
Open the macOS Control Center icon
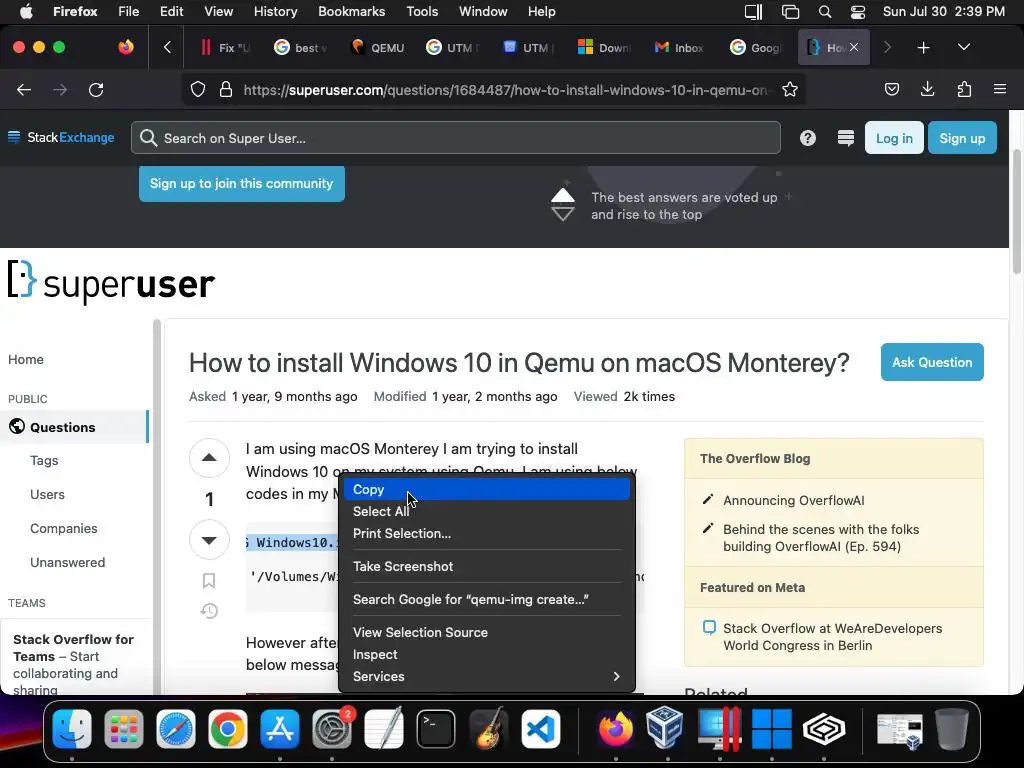857,12
